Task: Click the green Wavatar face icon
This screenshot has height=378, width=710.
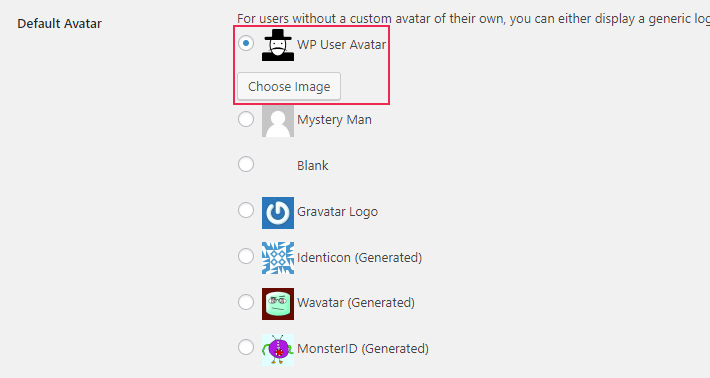Action: coord(278,304)
